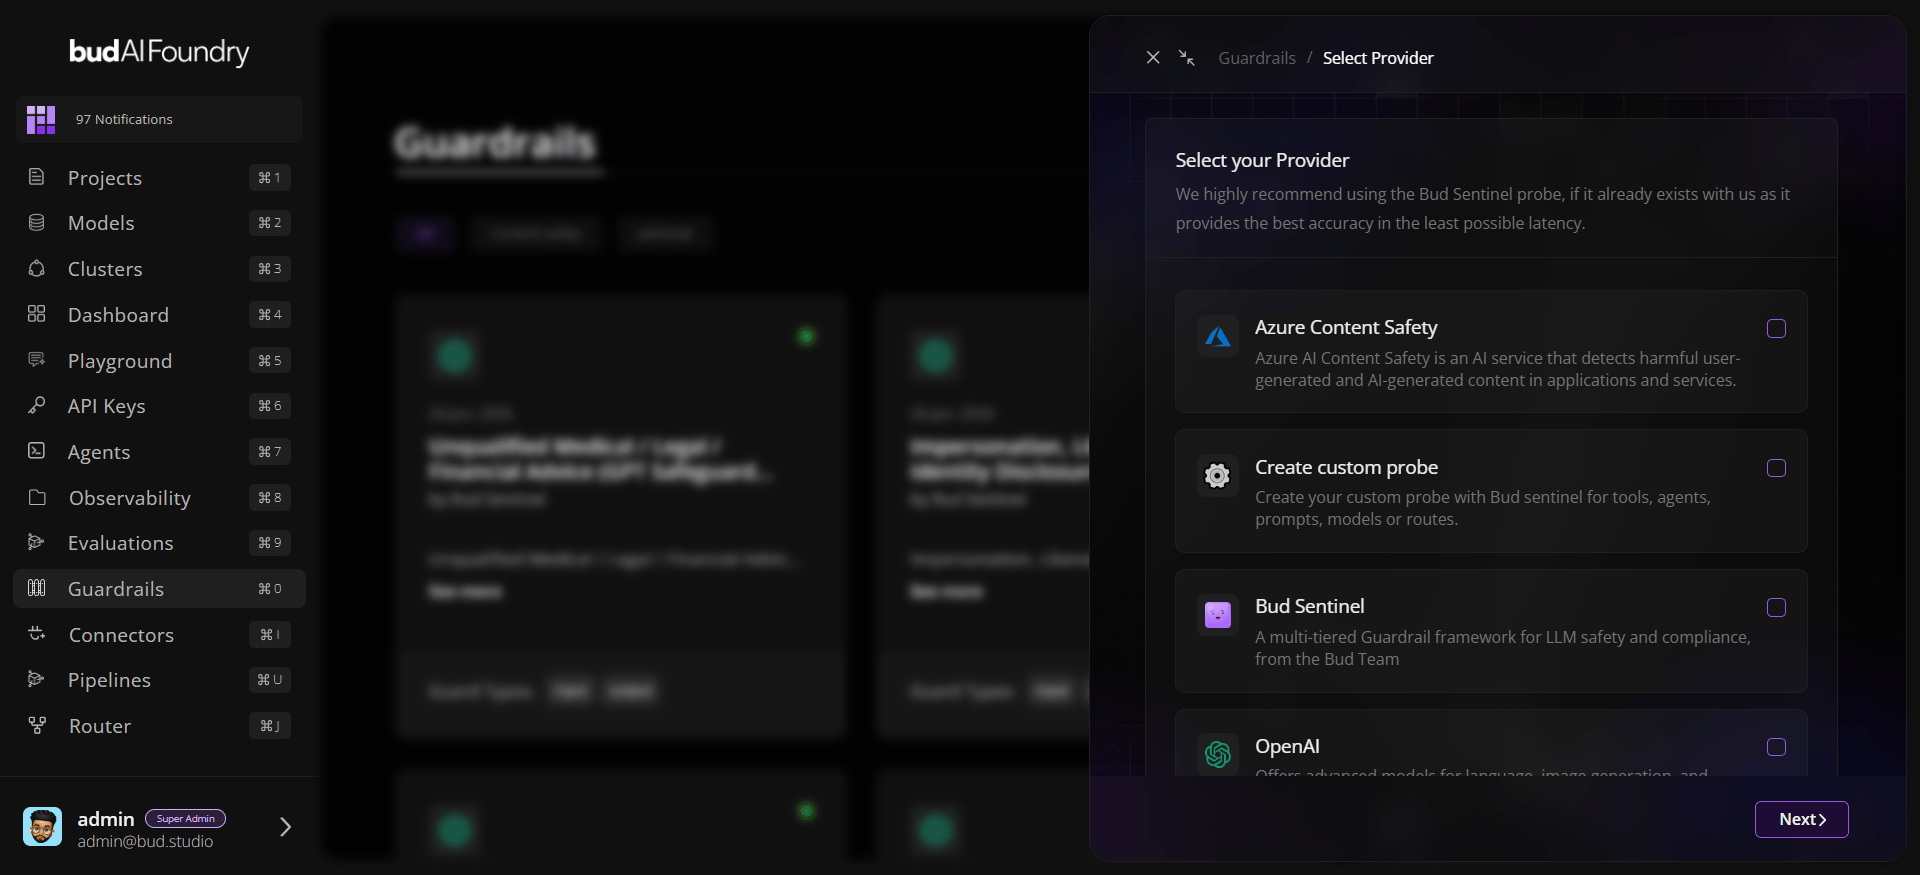Open Dashboard via its grid icon
Screen dimensions: 1920x875
(37, 314)
